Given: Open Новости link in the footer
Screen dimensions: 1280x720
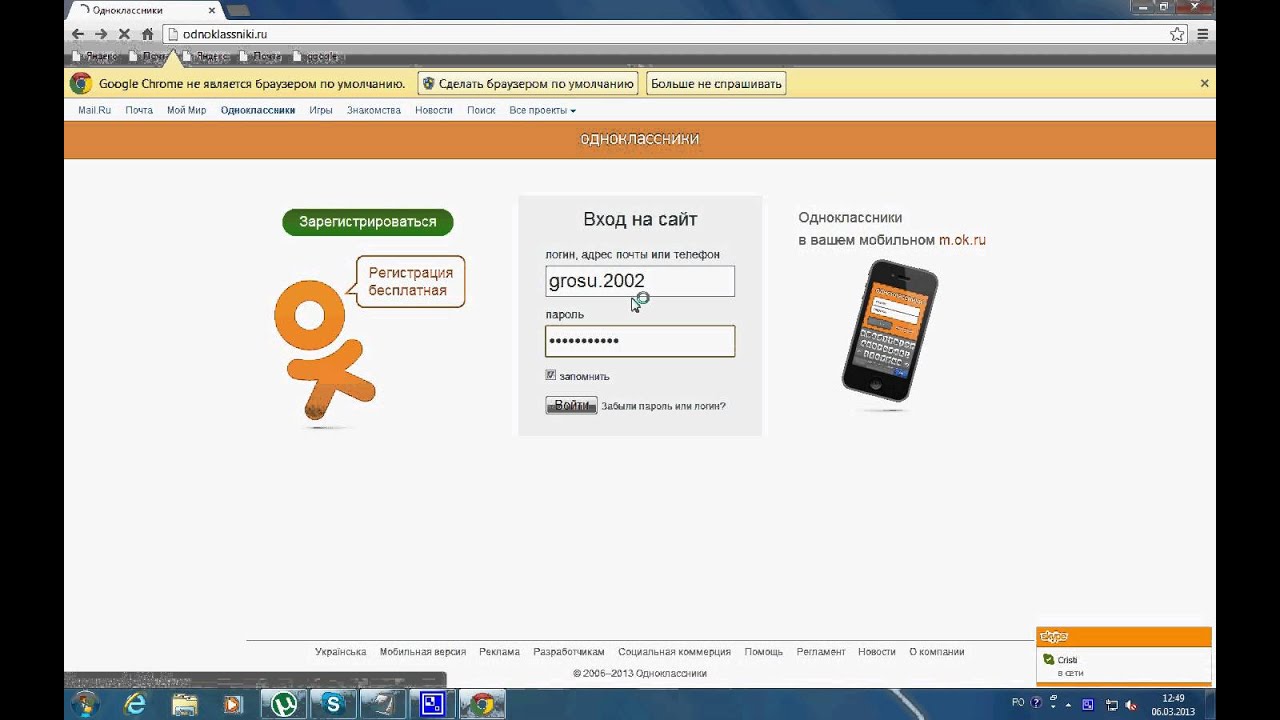Looking at the screenshot, I should click(877, 652).
